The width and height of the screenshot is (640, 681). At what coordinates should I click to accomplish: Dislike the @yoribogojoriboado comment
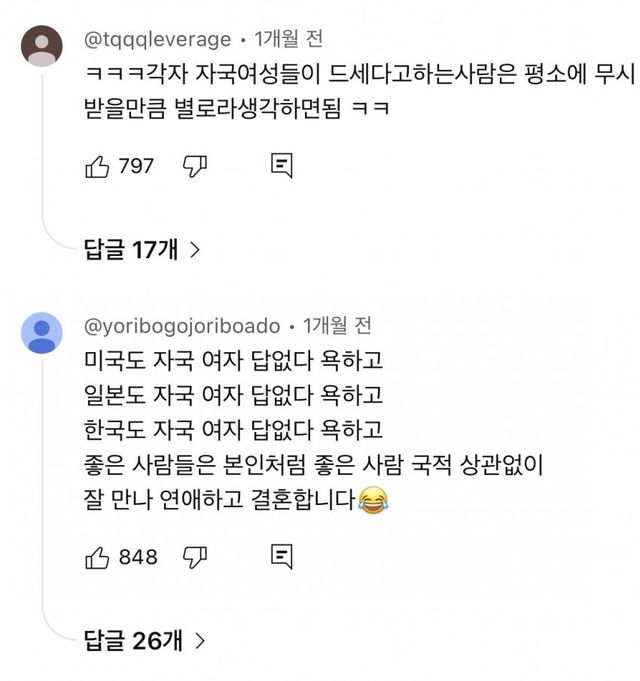(x=195, y=557)
